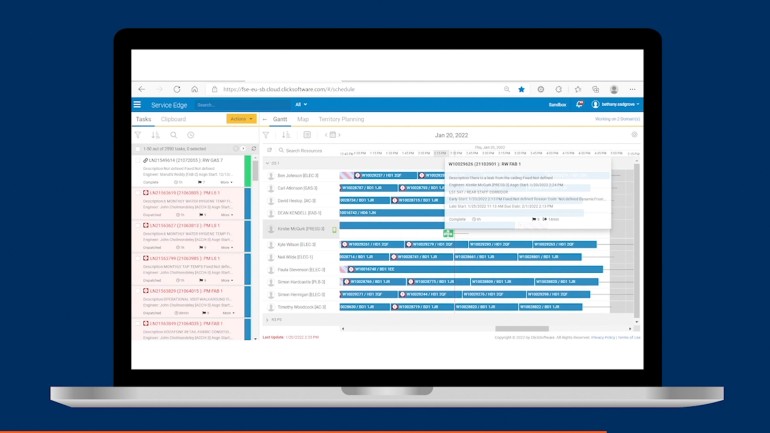Click the green mobile icon on Kirstie McGurk row

click(x=334, y=229)
